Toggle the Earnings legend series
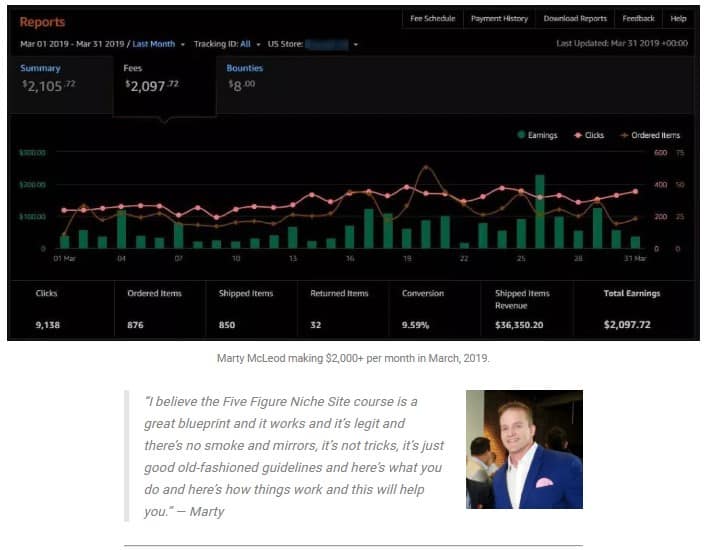707x550 pixels. (537, 135)
